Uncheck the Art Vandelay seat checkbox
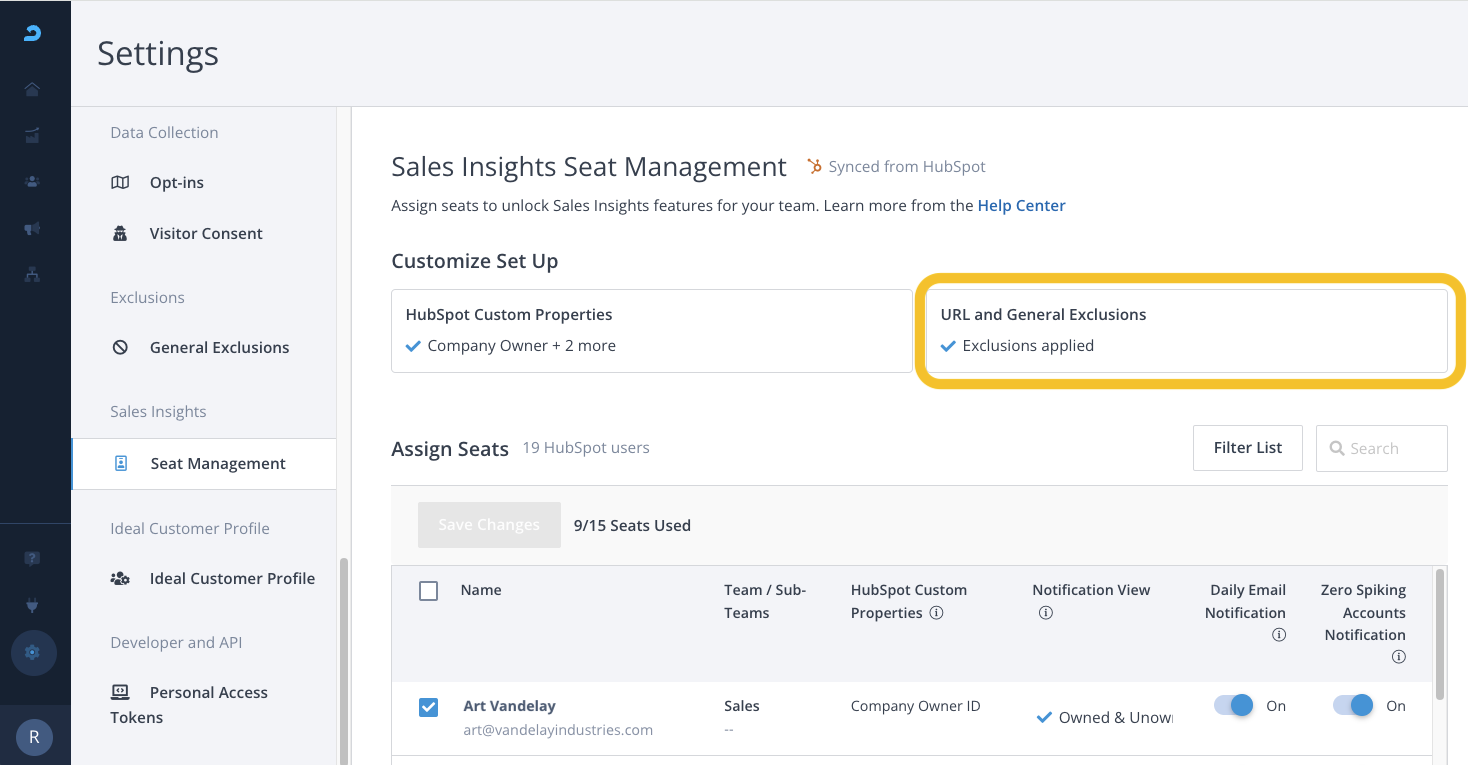1468x765 pixels. pos(428,707)
